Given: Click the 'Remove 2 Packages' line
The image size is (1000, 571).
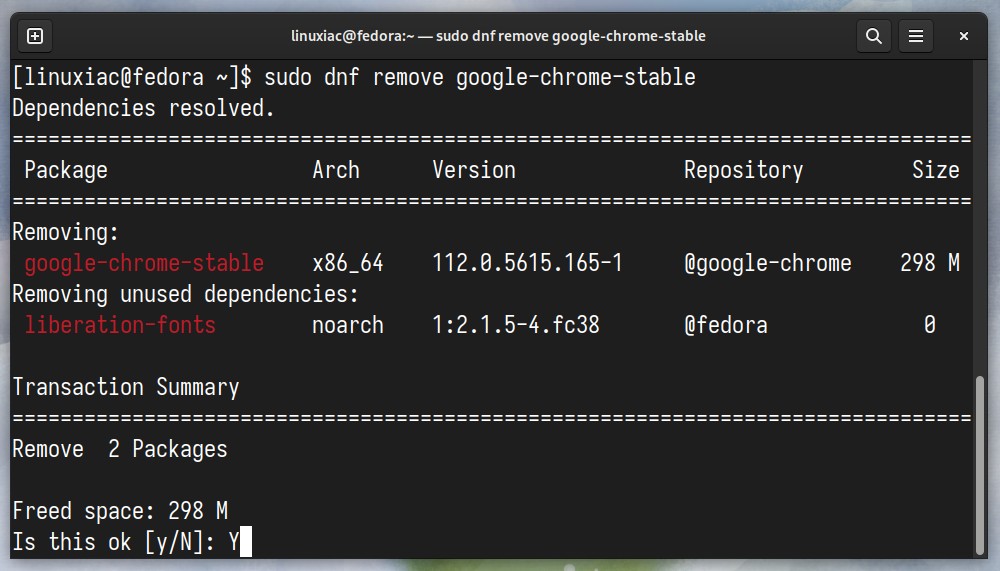Looking at the screenshot, I should (120, 449).
